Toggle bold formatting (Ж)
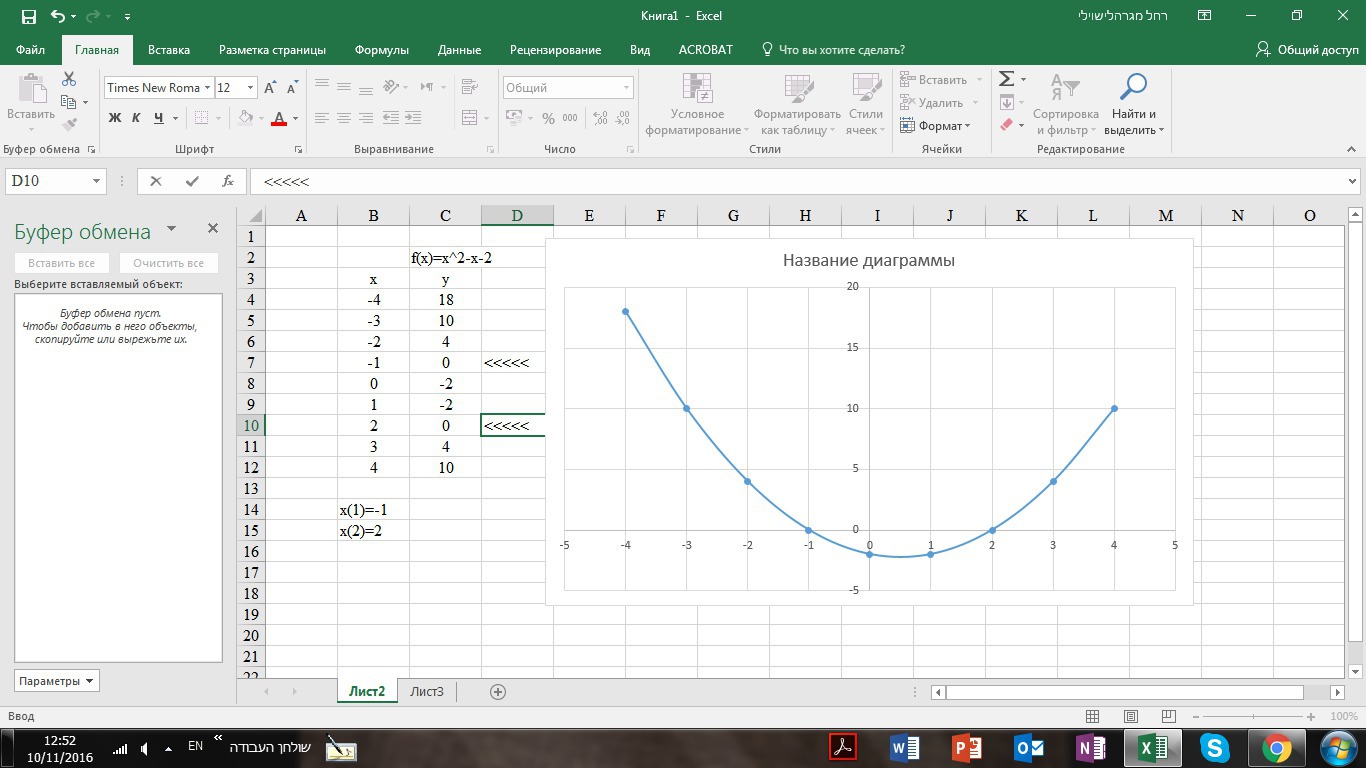 [114, 118]
